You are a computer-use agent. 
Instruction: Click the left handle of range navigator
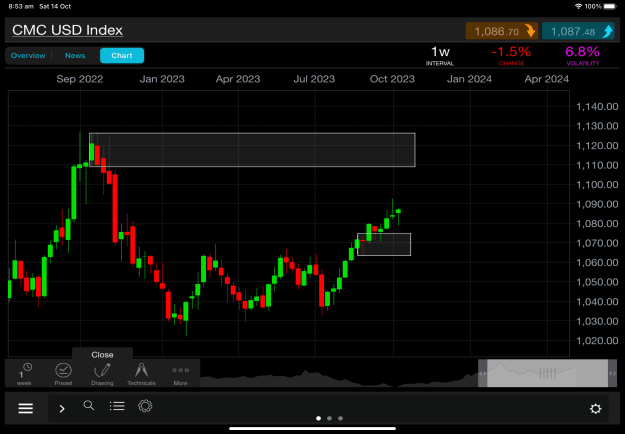pyautogui.click(x=482, y=373)
